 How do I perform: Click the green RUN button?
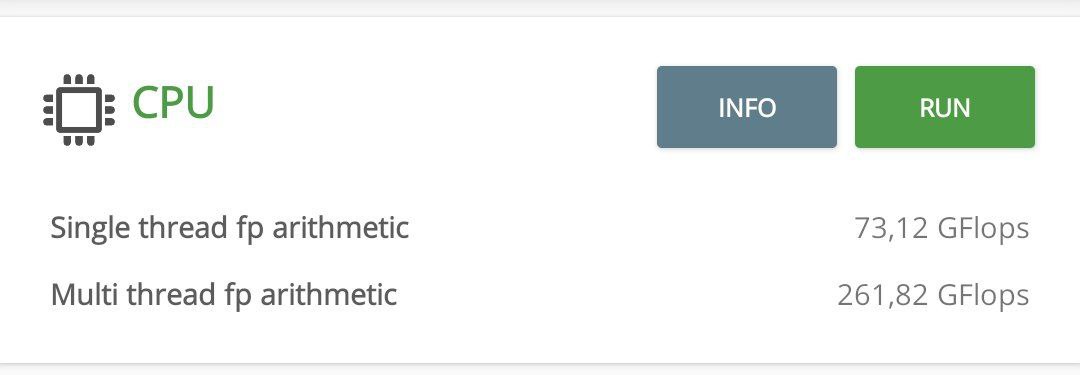944,107
